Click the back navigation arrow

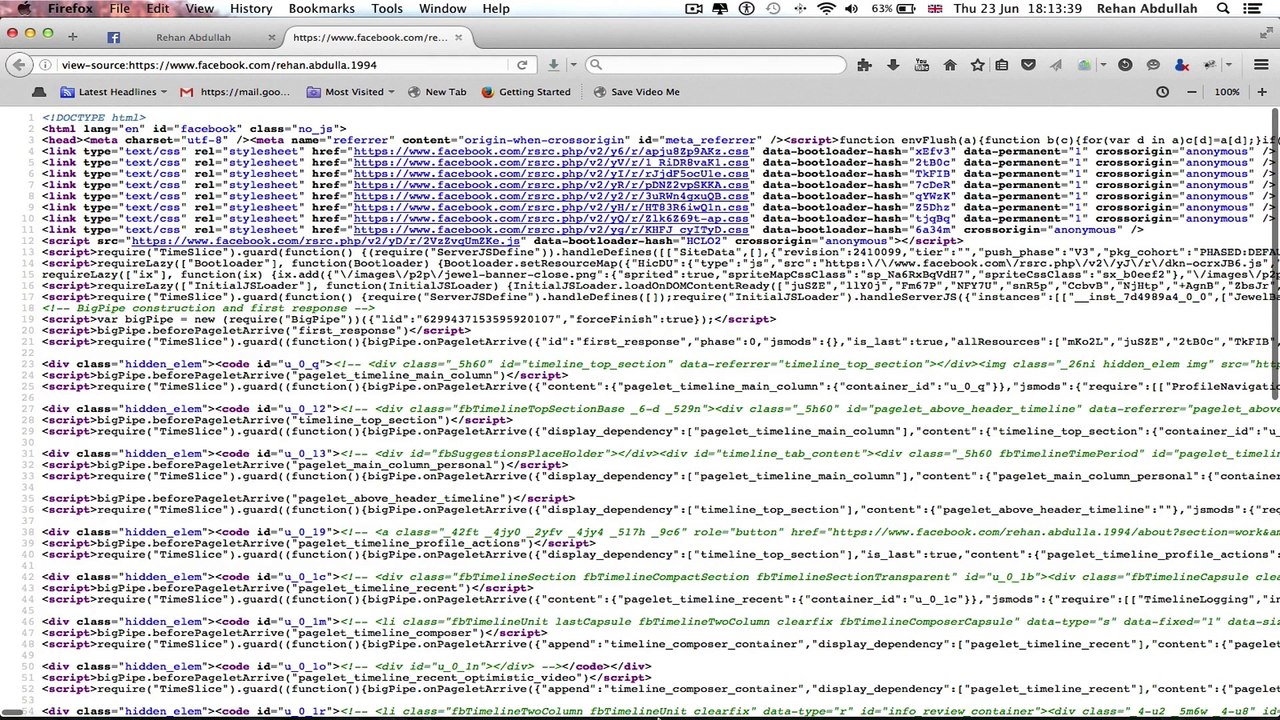point(19,65)
